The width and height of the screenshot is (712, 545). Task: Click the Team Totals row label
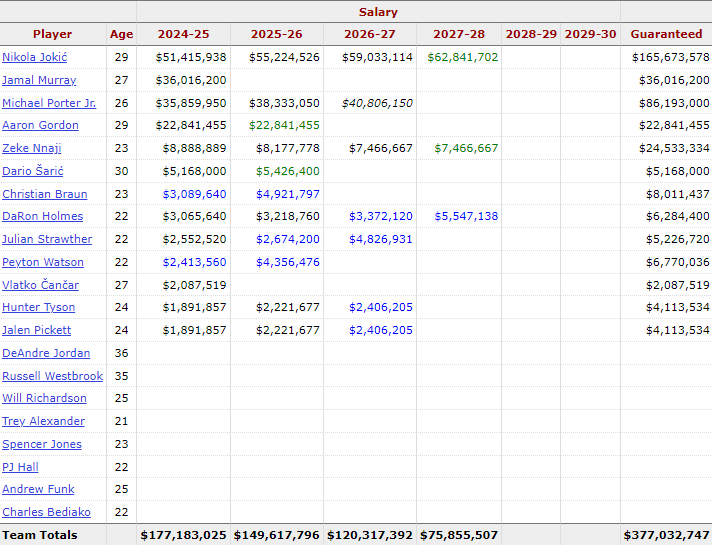(x=40, y=535)
